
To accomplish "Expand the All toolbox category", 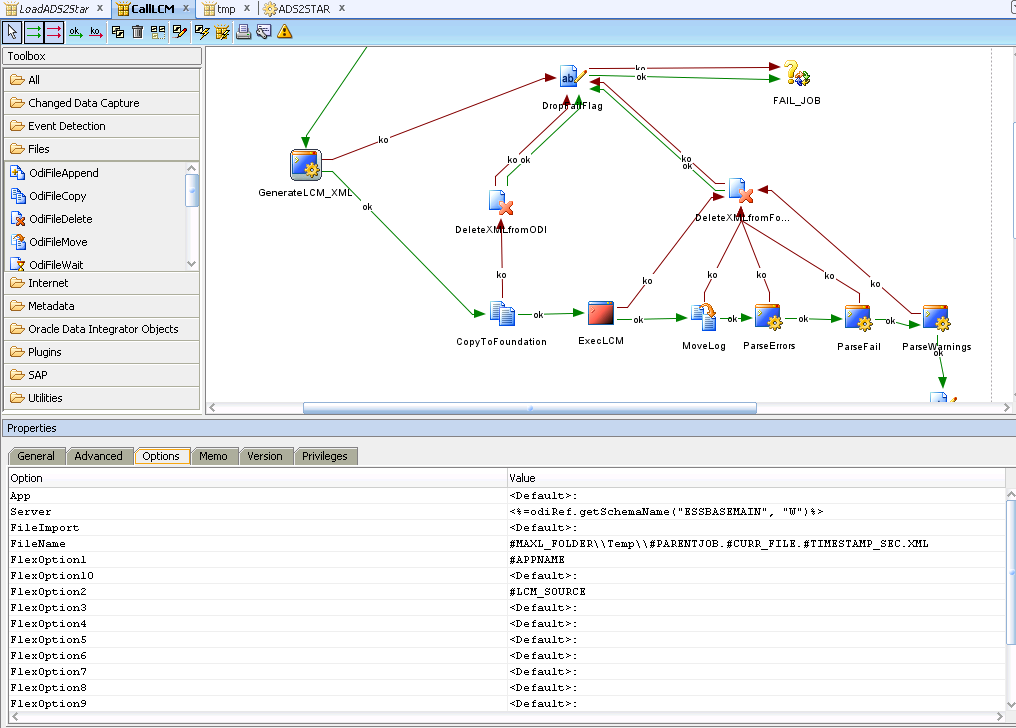I will tap(102, 80).
